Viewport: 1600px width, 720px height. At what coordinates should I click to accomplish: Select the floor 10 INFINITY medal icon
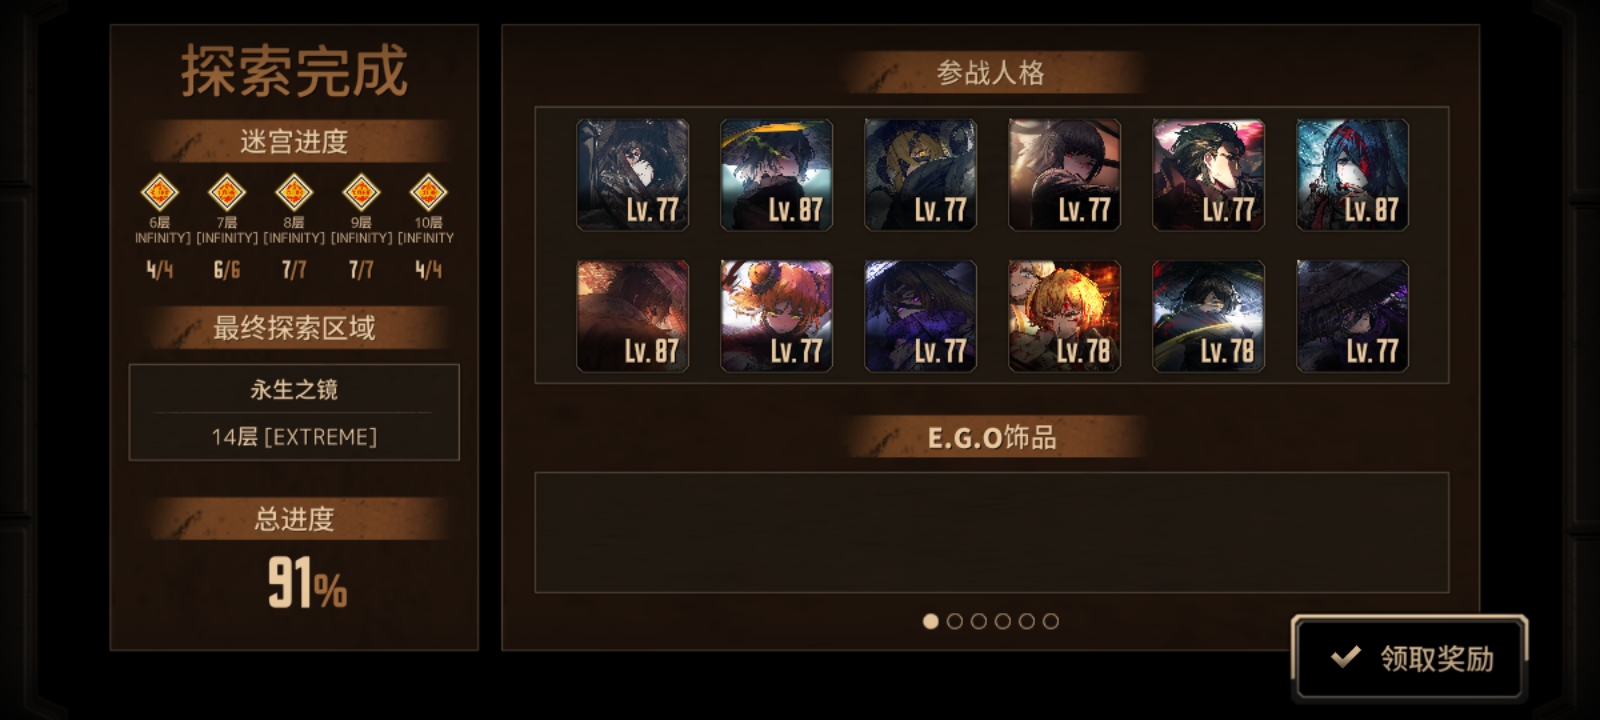428,192
